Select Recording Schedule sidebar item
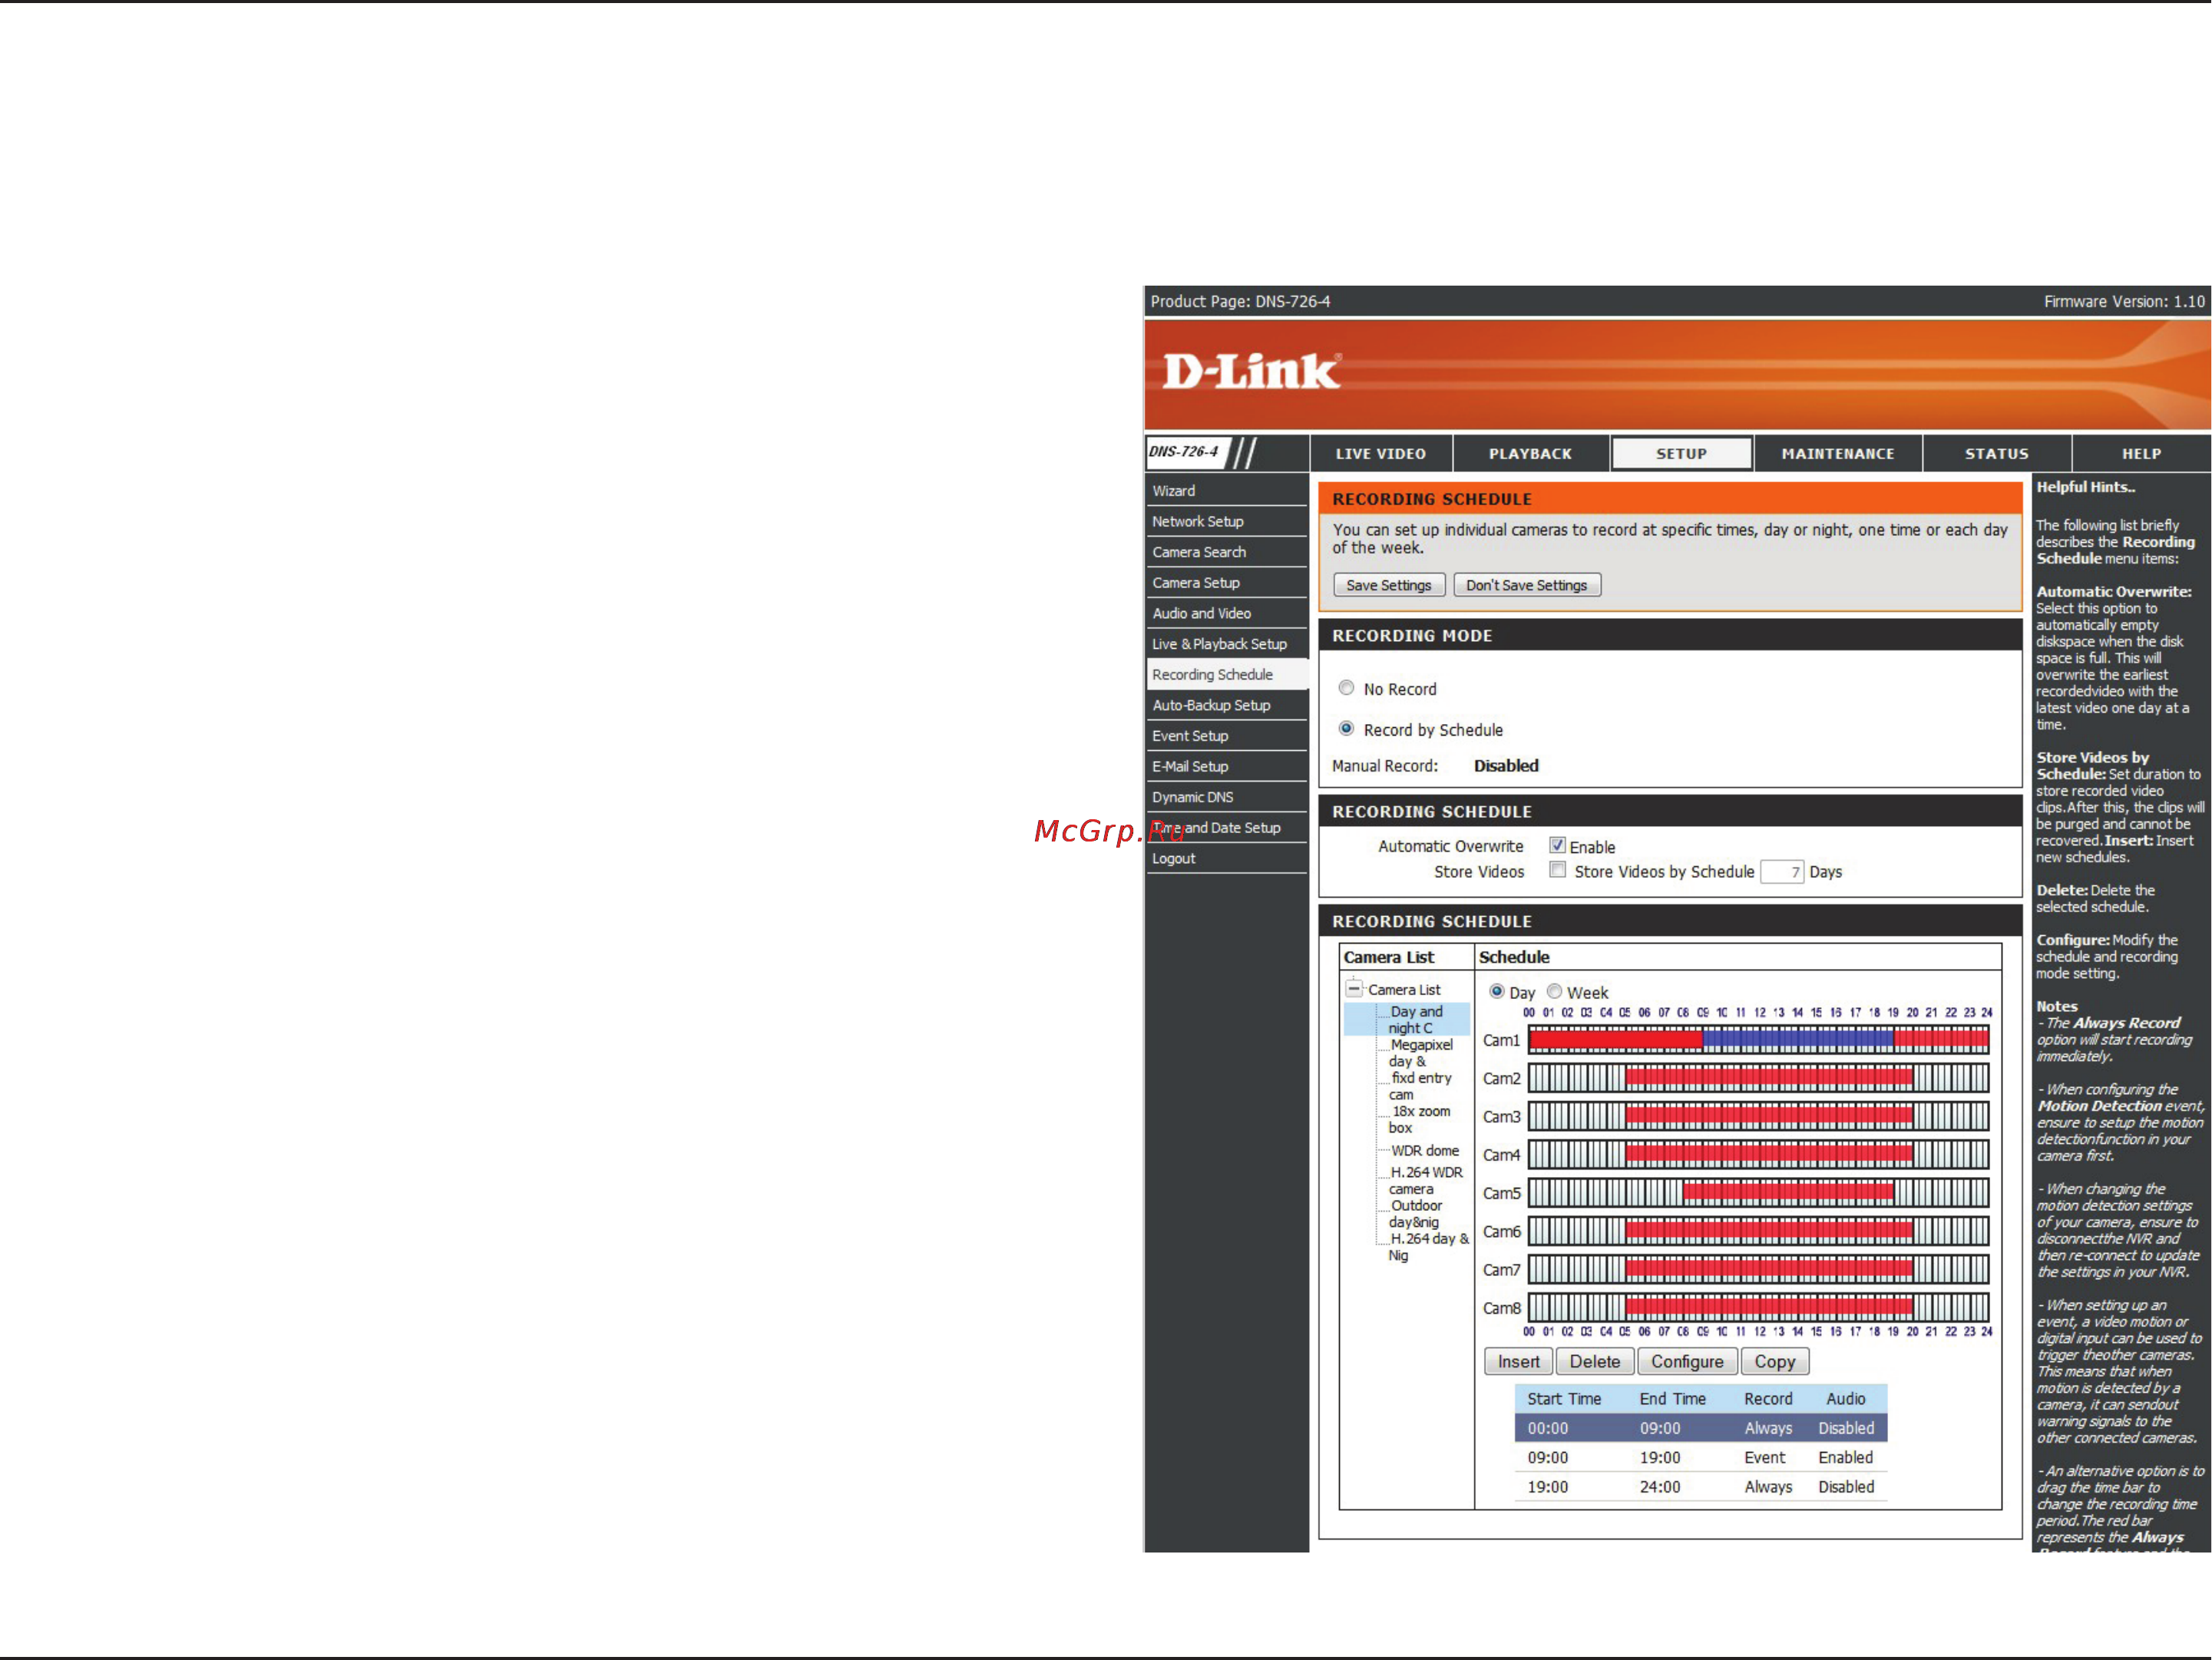Screen dimensions: 2212x1660 tap(1226, 675)
